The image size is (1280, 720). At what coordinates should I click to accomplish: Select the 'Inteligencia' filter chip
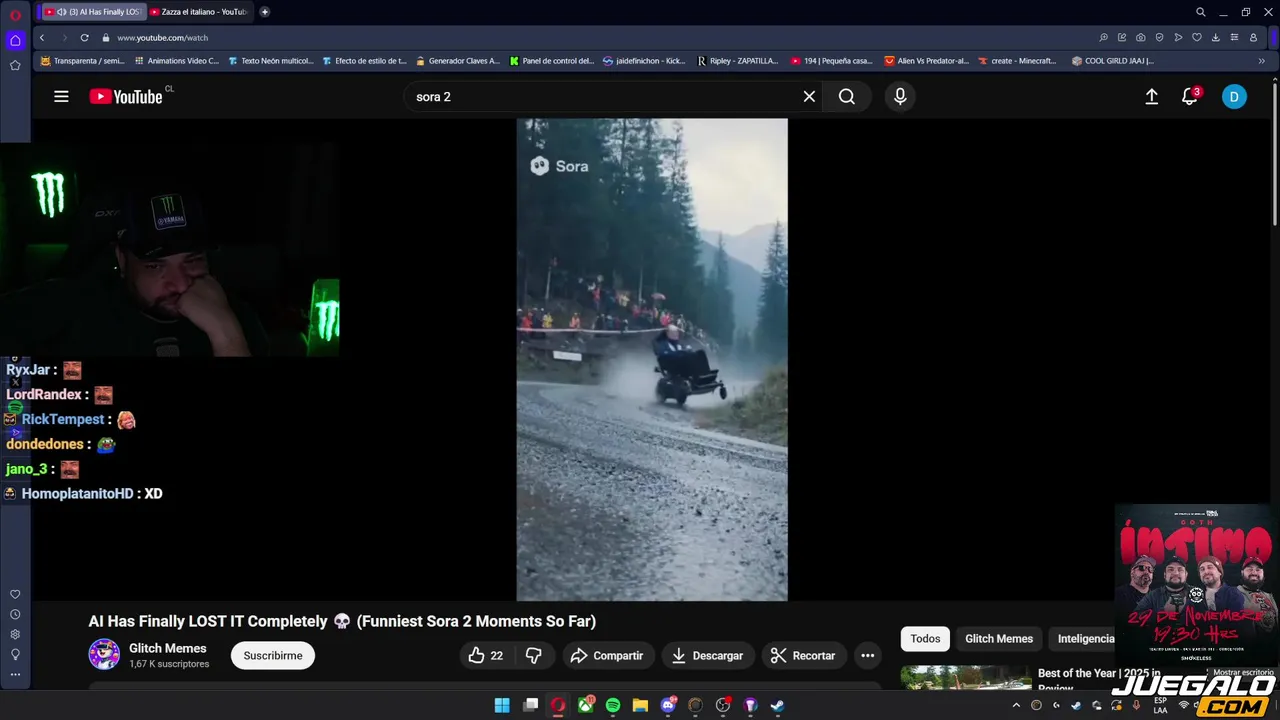pyautogui.click(x=1085, y=638)
